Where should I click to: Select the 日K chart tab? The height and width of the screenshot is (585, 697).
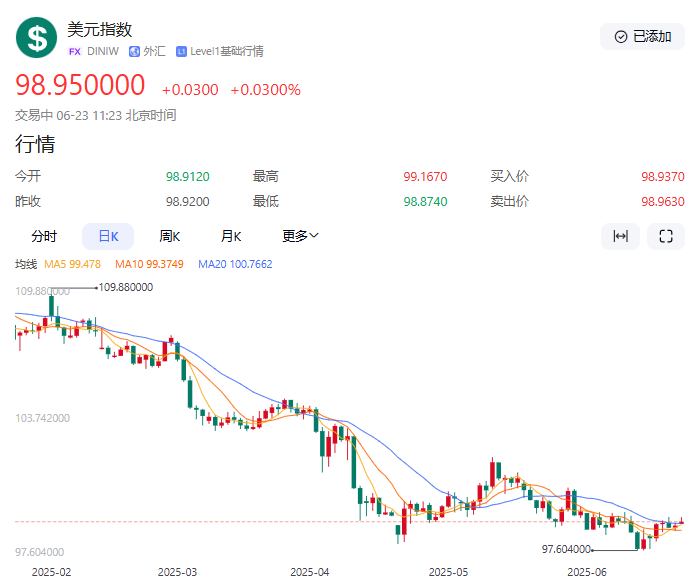coord(108,236)
